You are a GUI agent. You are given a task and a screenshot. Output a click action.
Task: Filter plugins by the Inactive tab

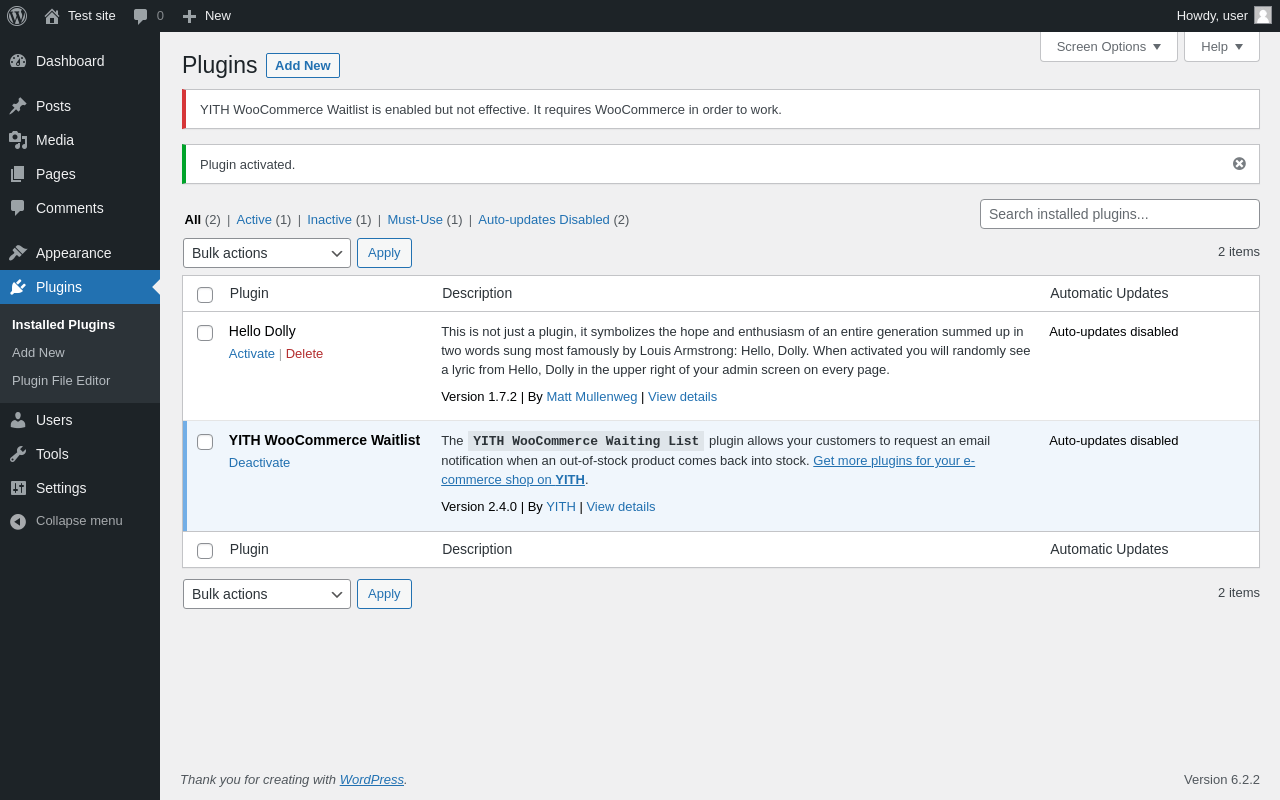329,220
